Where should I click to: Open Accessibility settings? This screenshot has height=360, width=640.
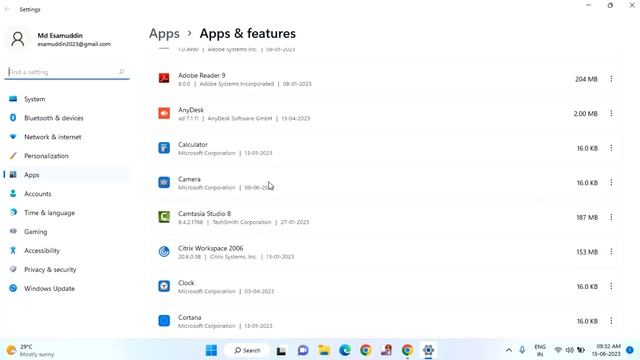(67, 251)
